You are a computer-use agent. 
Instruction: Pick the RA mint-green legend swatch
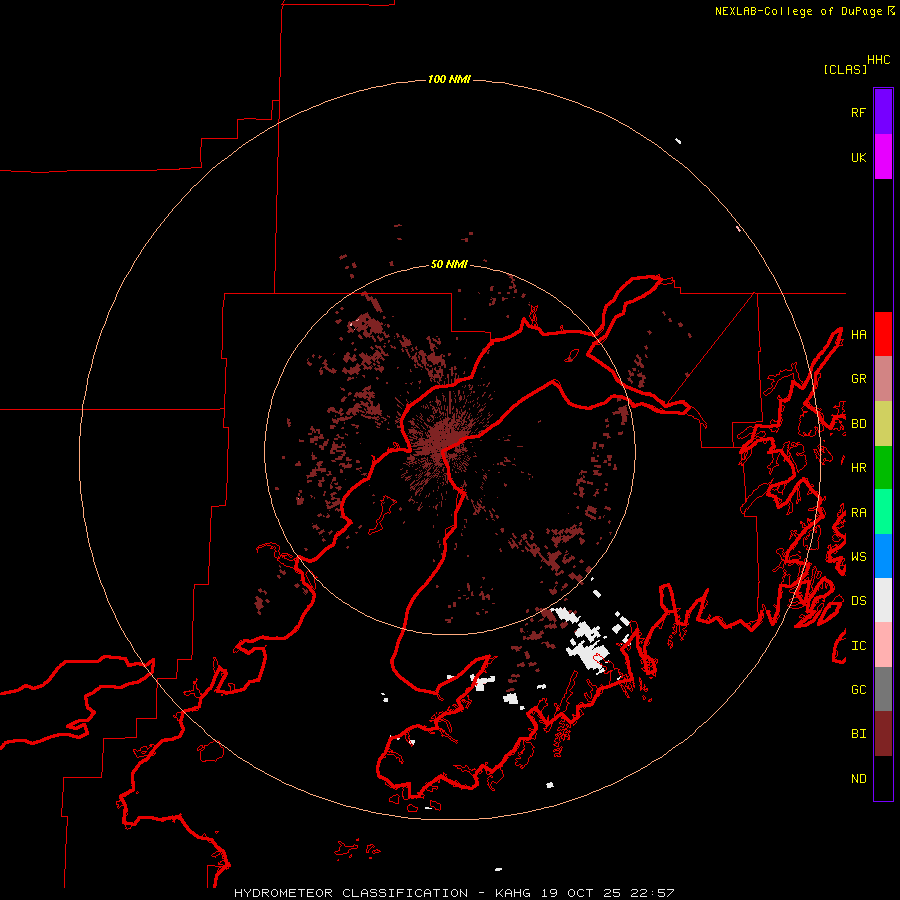coord(883,512)
